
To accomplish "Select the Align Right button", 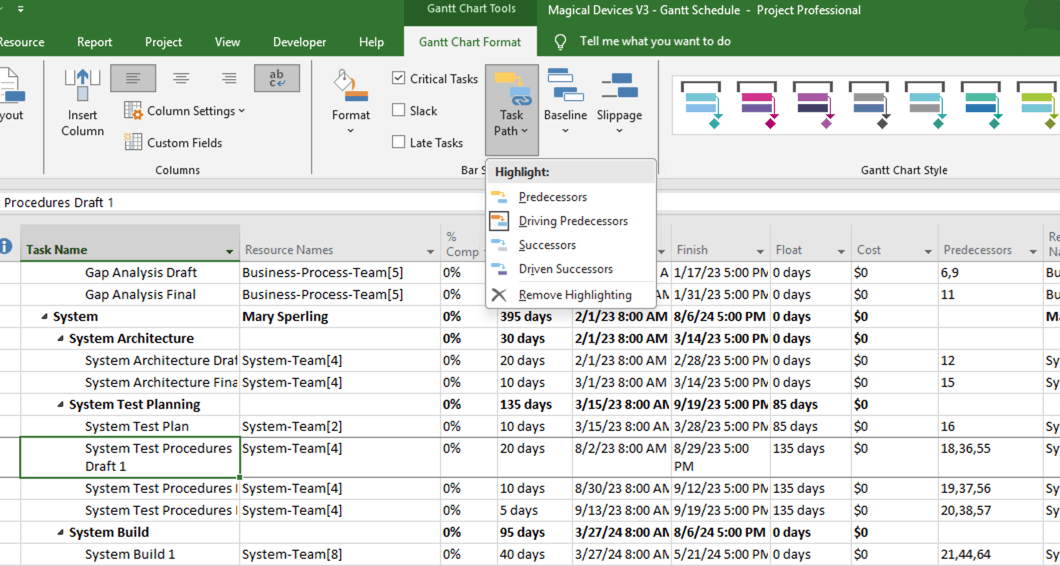I will tap(228, 78).
